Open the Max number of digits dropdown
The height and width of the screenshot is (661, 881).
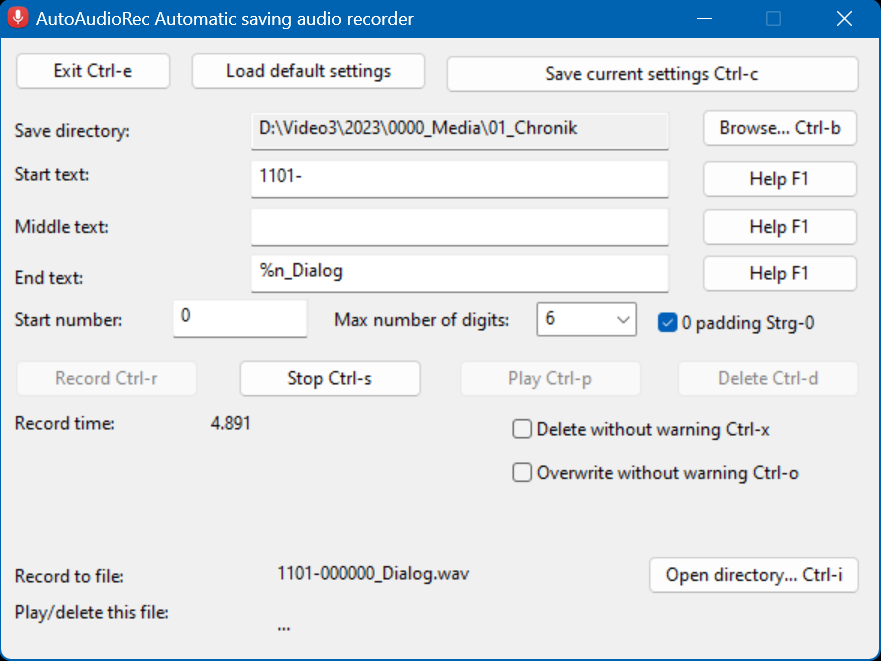tap(586, 319)
